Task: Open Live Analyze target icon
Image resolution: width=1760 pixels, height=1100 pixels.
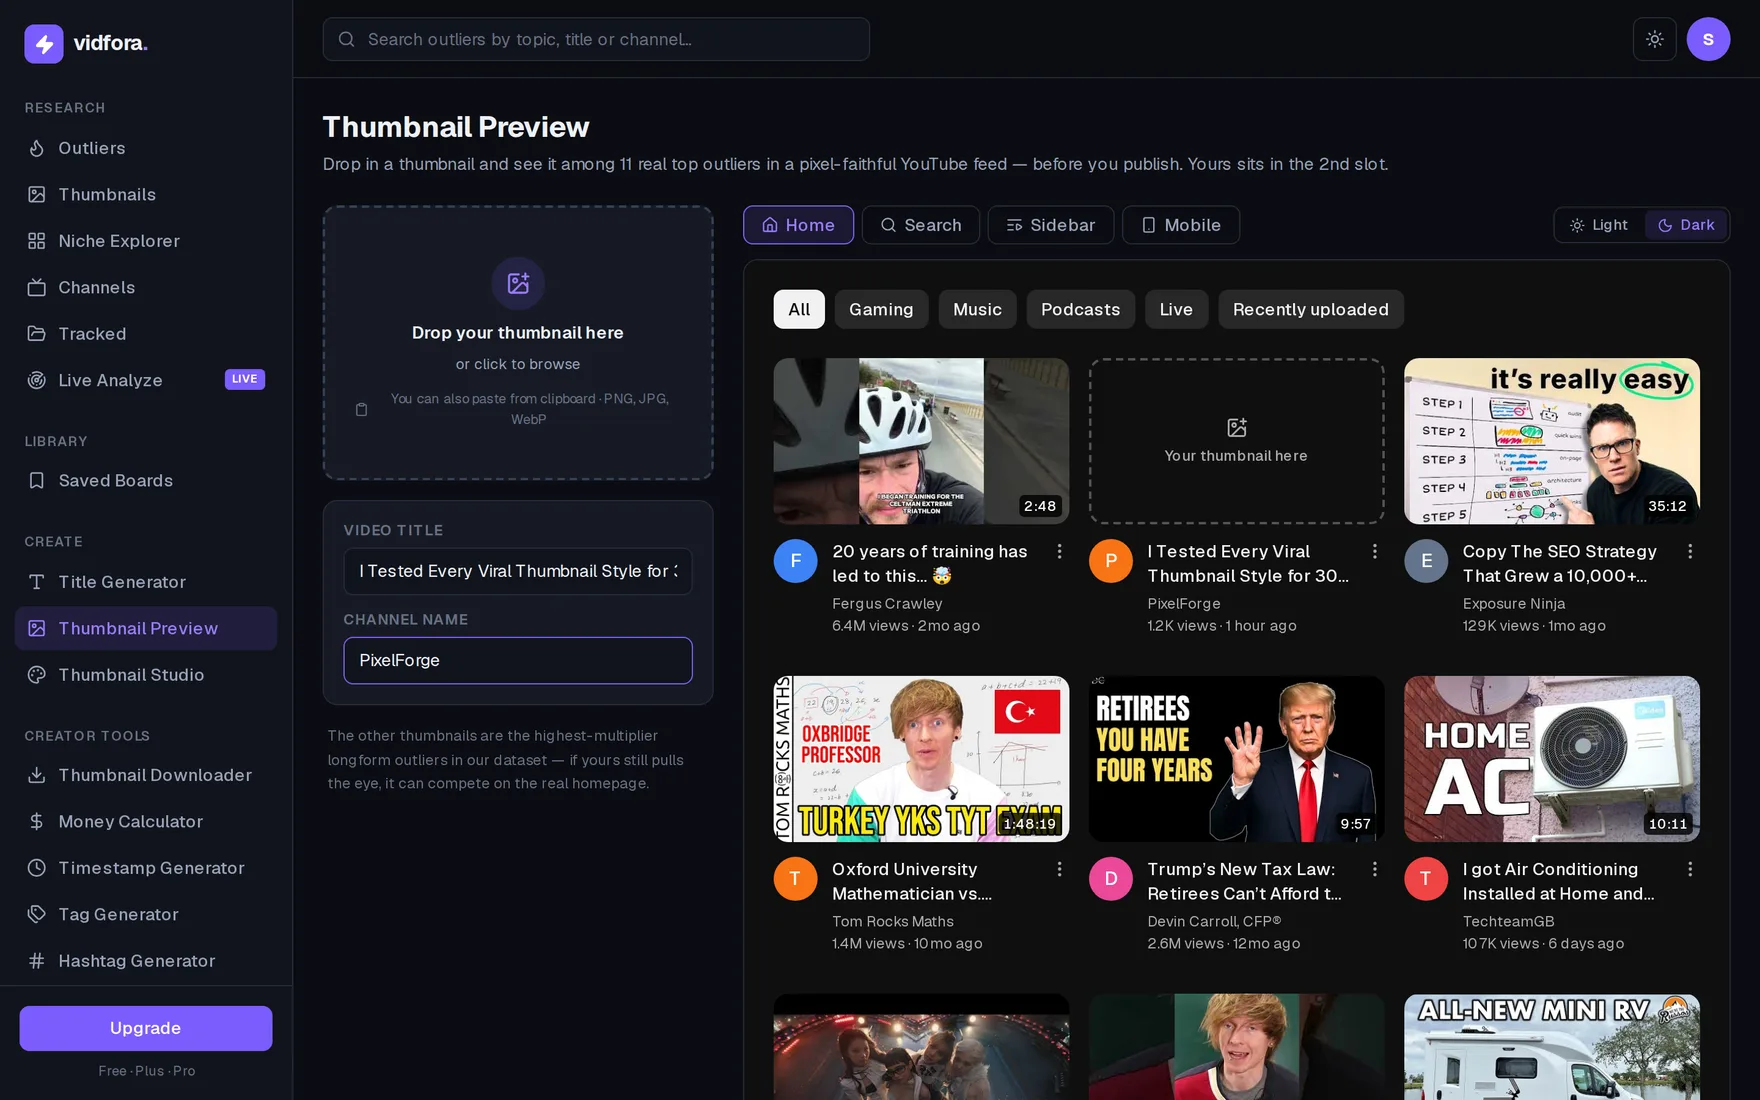Action: pyautogui.click(x=37, y=380)
